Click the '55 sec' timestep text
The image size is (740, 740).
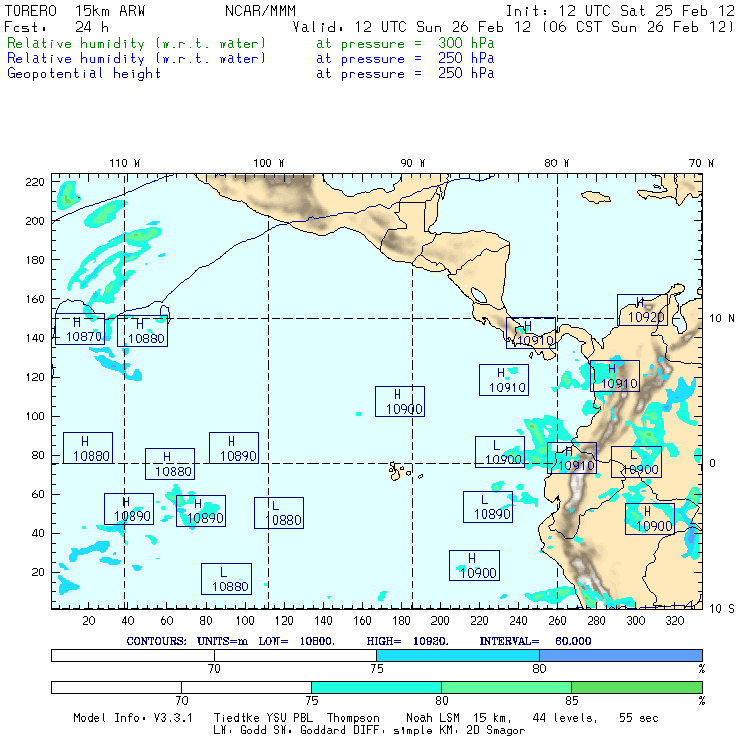click(639, 718)
